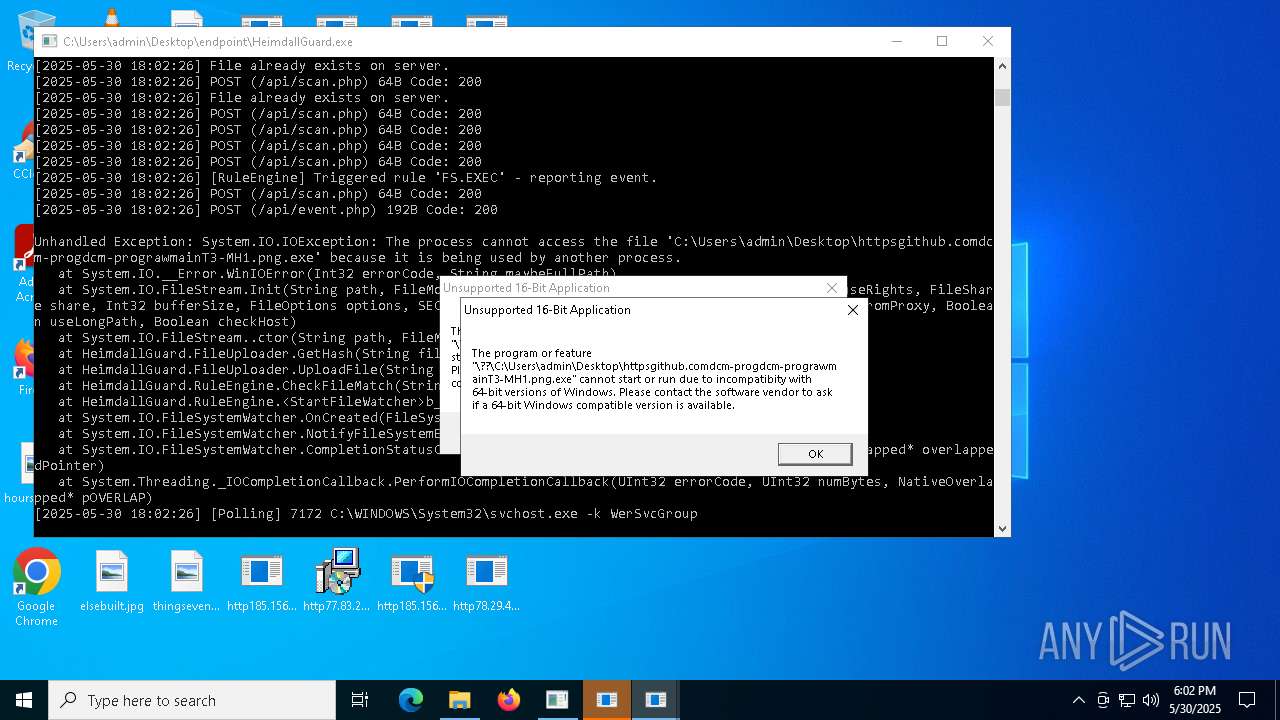Click OK in the Unsupported 16-Bit Application dialog
The image size is (1280, 720).
click(x=815, y=454)
